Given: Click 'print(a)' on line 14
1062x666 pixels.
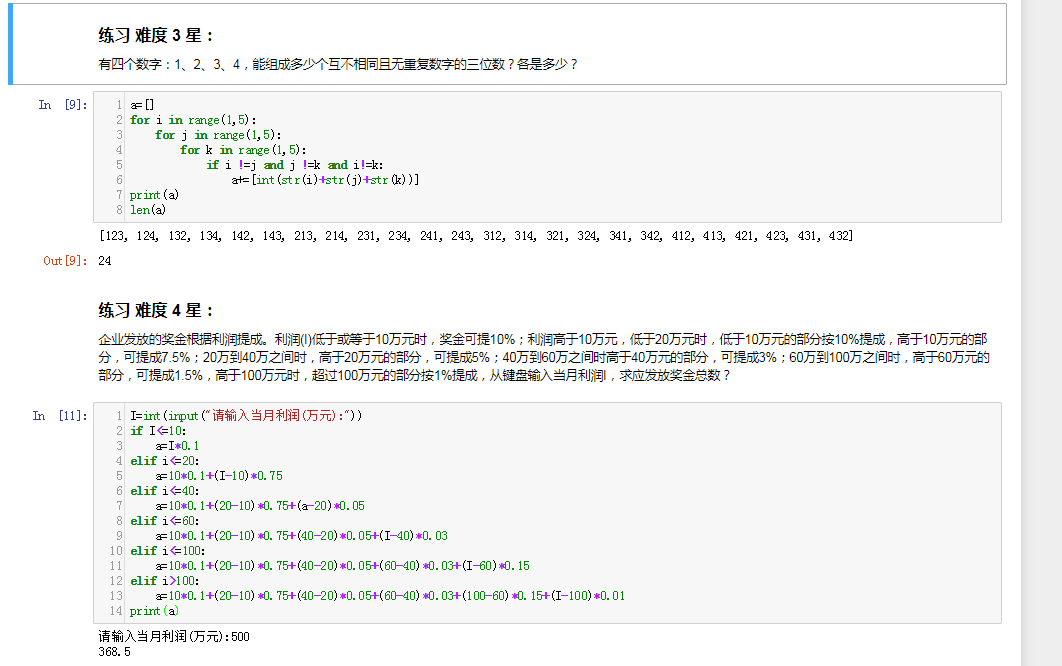Looking at the screenshot, I should click(x=154, y=610).
